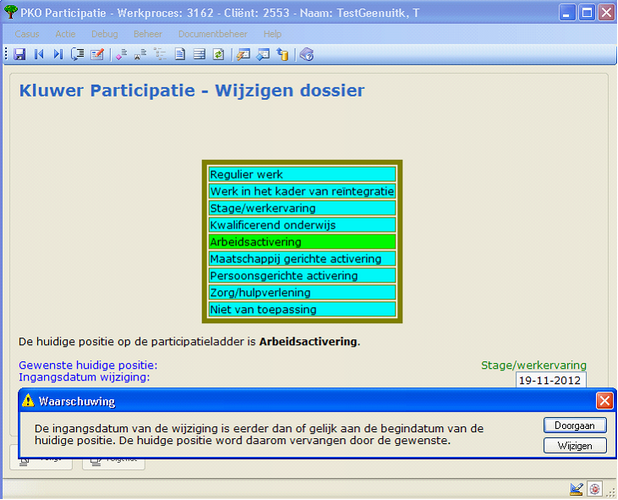Click the Ingangsdatum wijziging label

pos(84,377)
